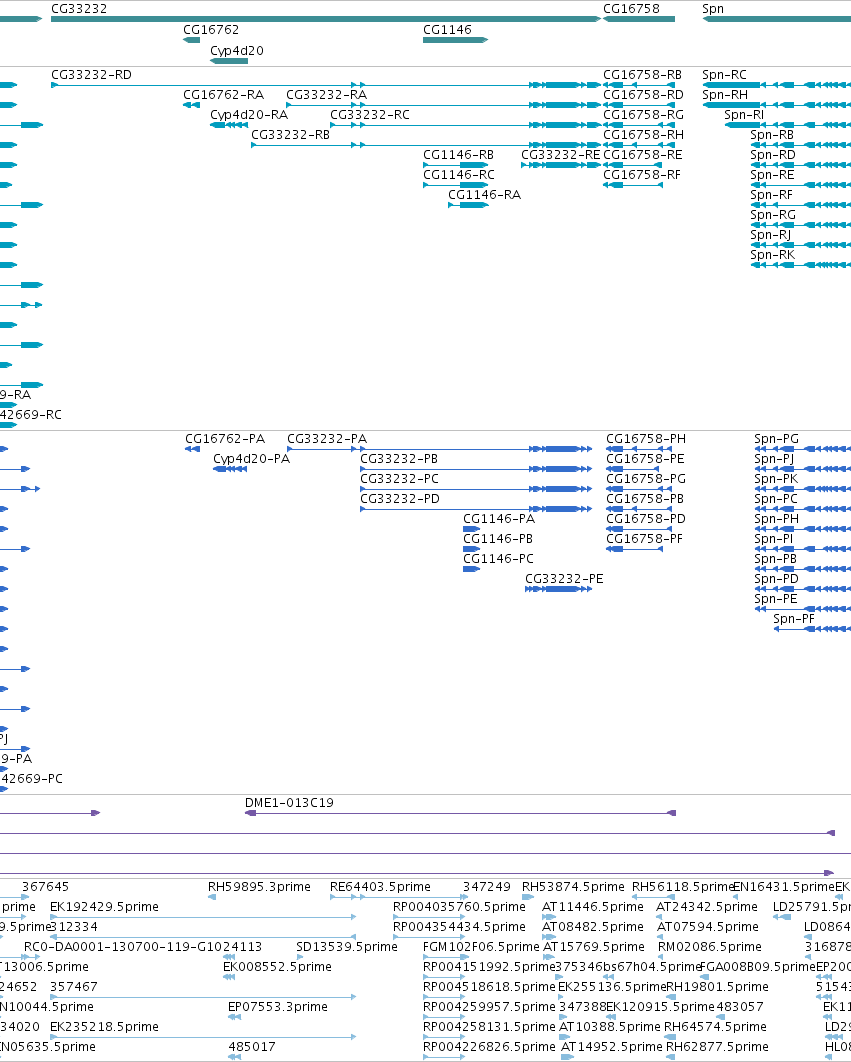This screenshot has height=1062, width=851.
Task: Click protein CG16758-PH
Action: point(646,439)
